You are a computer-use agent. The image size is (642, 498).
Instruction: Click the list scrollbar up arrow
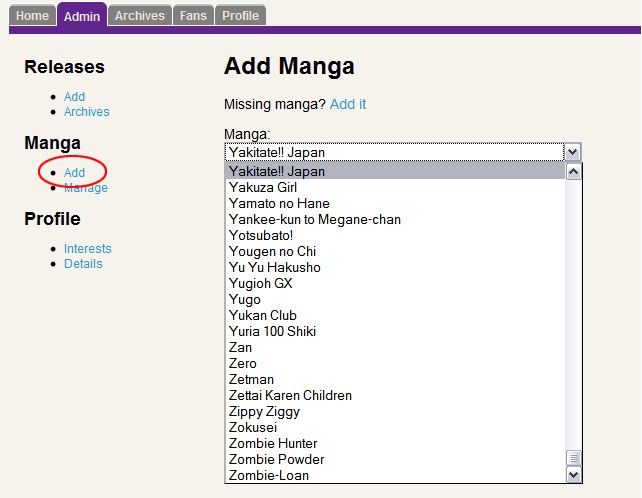pos(573,172)
